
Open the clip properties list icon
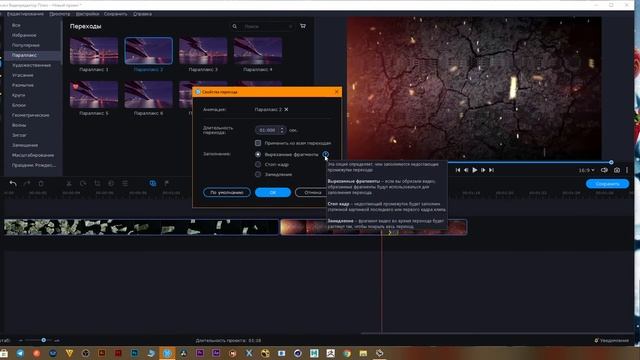[x=125, y=184]
